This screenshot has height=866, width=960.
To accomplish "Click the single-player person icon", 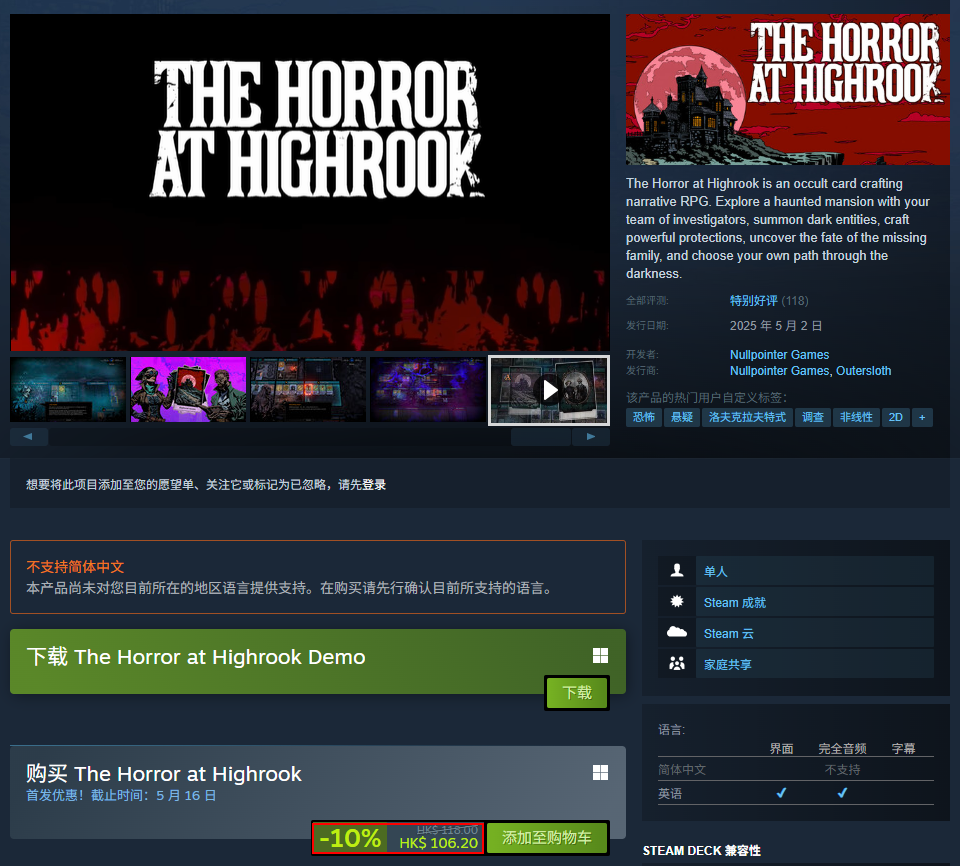I will 677,571.
